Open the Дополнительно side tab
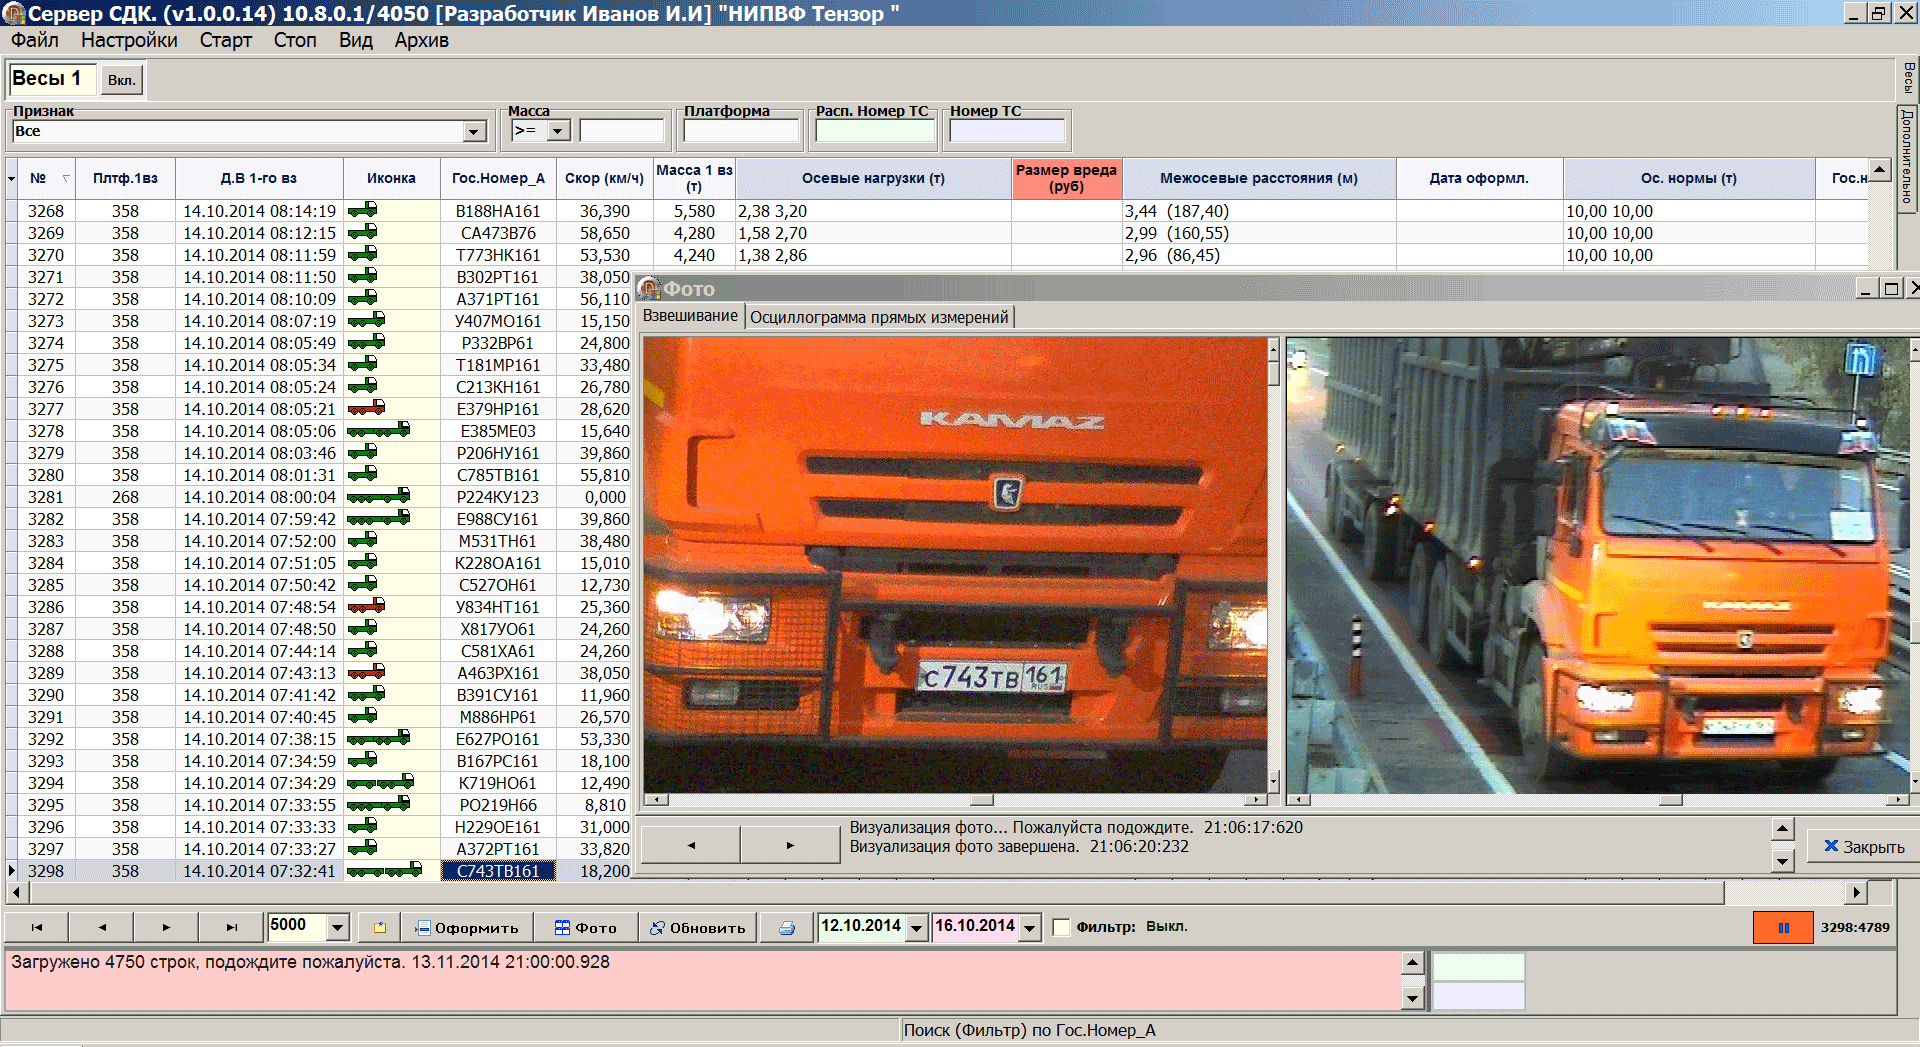 pyautogui.click(x=1908, y=157)
